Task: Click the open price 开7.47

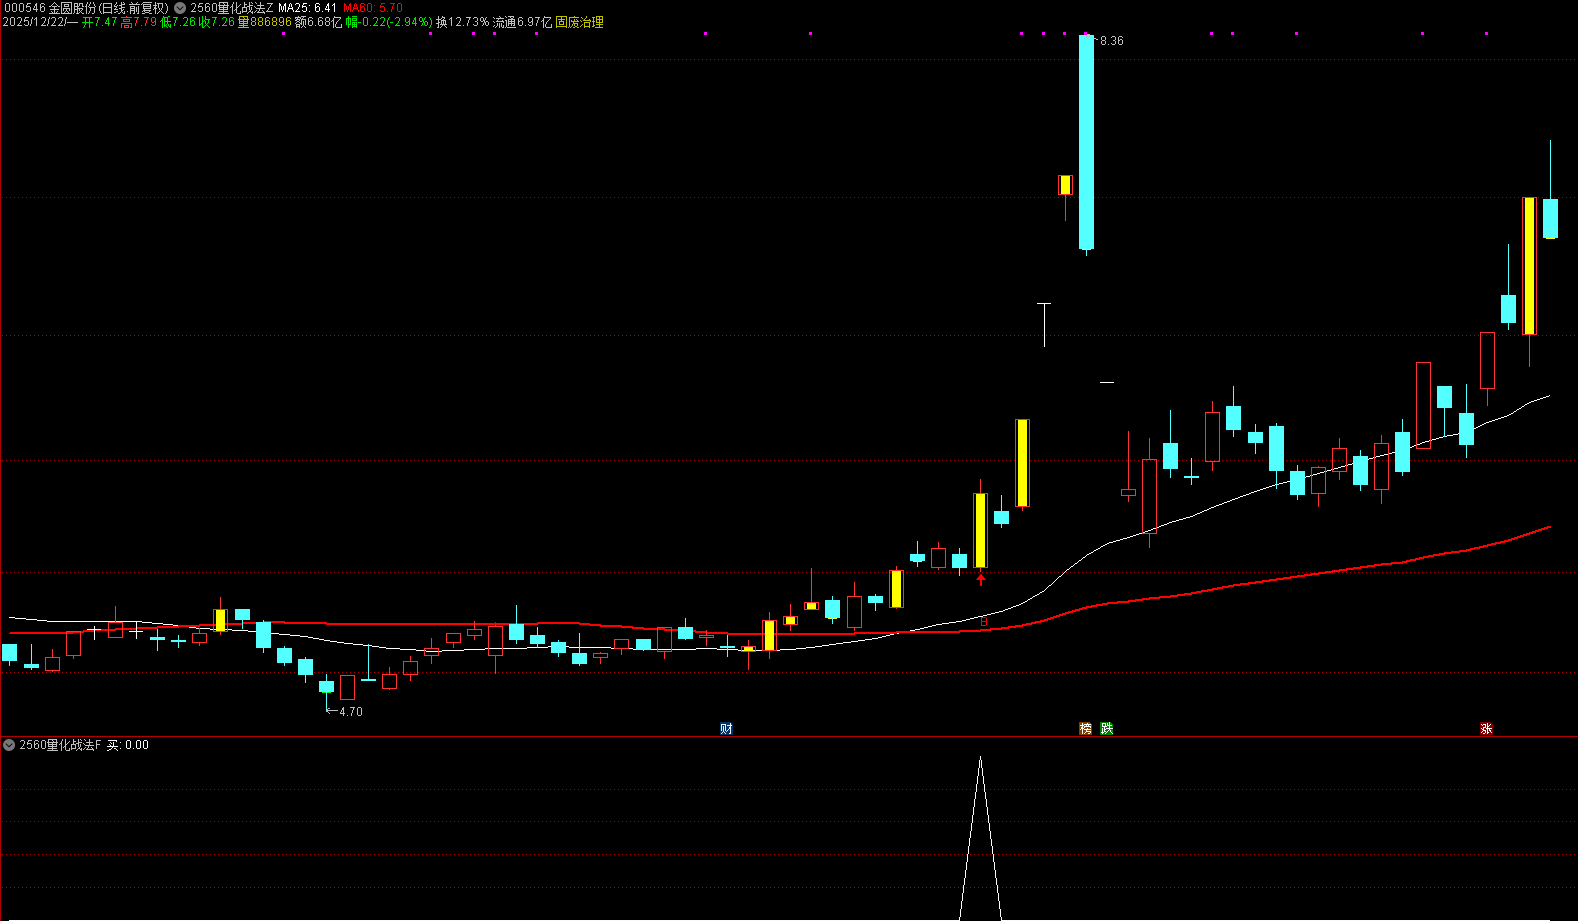Action: 100,22
